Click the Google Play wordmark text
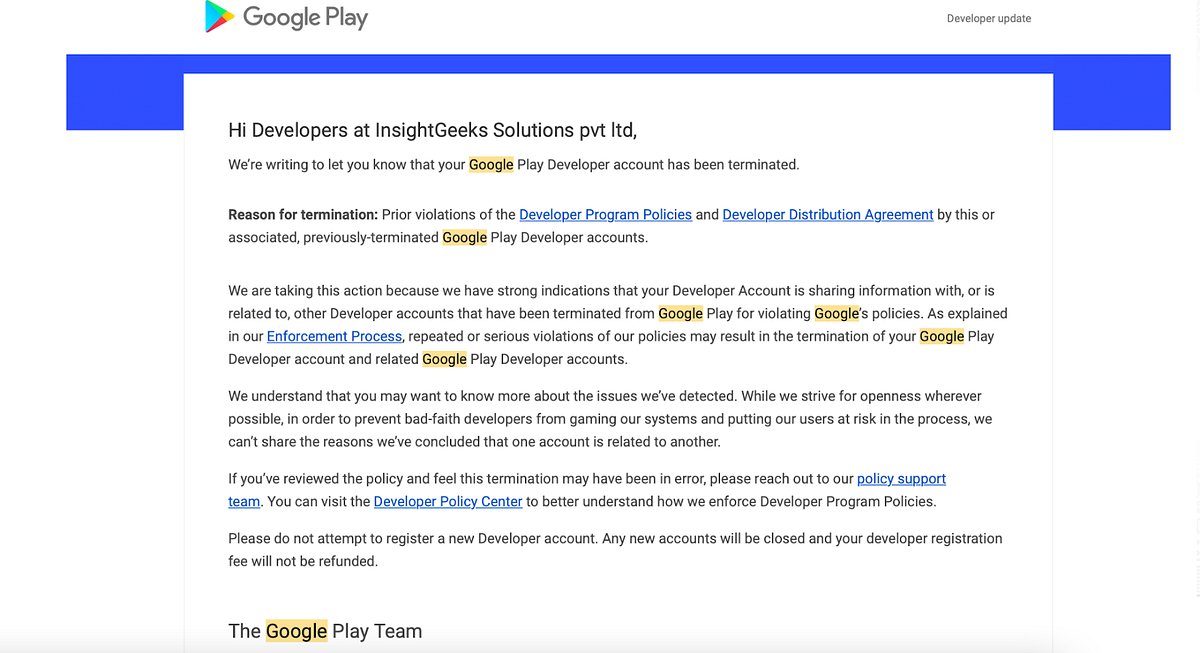Viewport: 1200px width, 653px height. tap(305, 17)
